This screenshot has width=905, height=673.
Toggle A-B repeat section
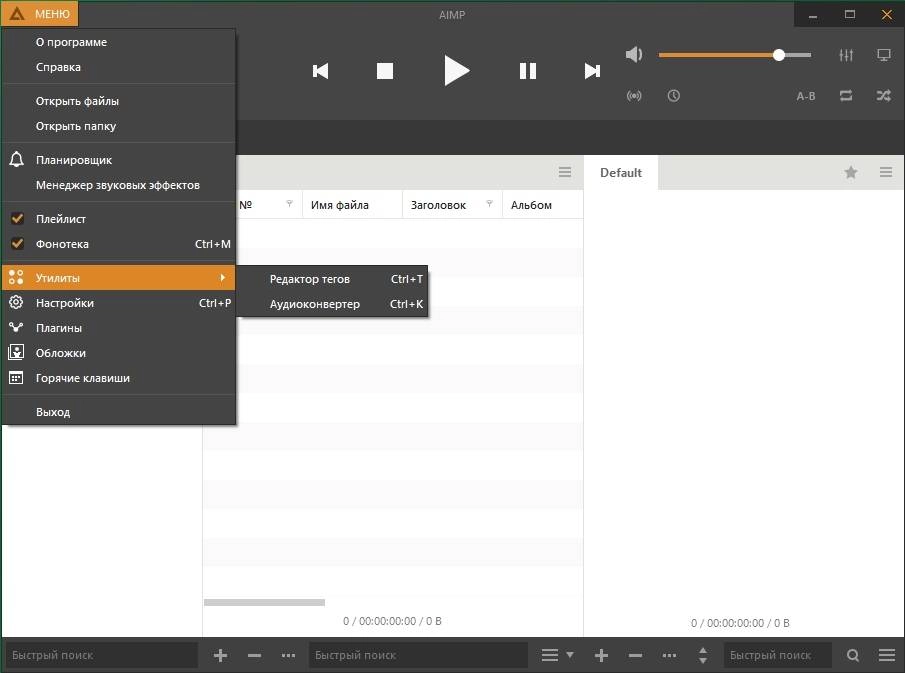[x=806, y=96]
